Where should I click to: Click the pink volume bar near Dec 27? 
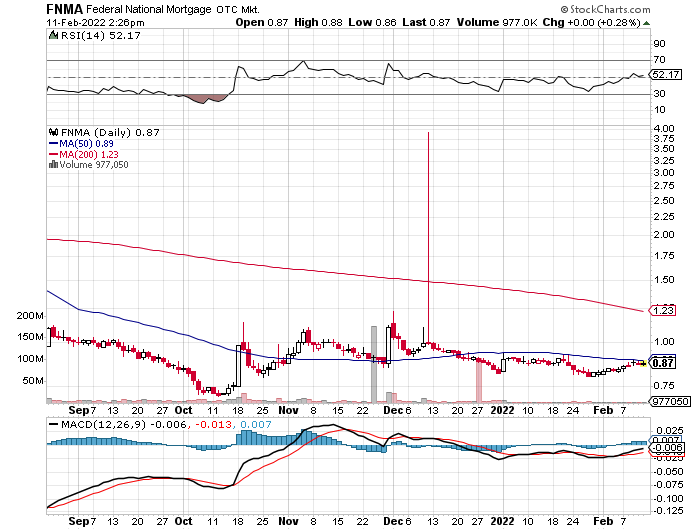coord(479,380)
